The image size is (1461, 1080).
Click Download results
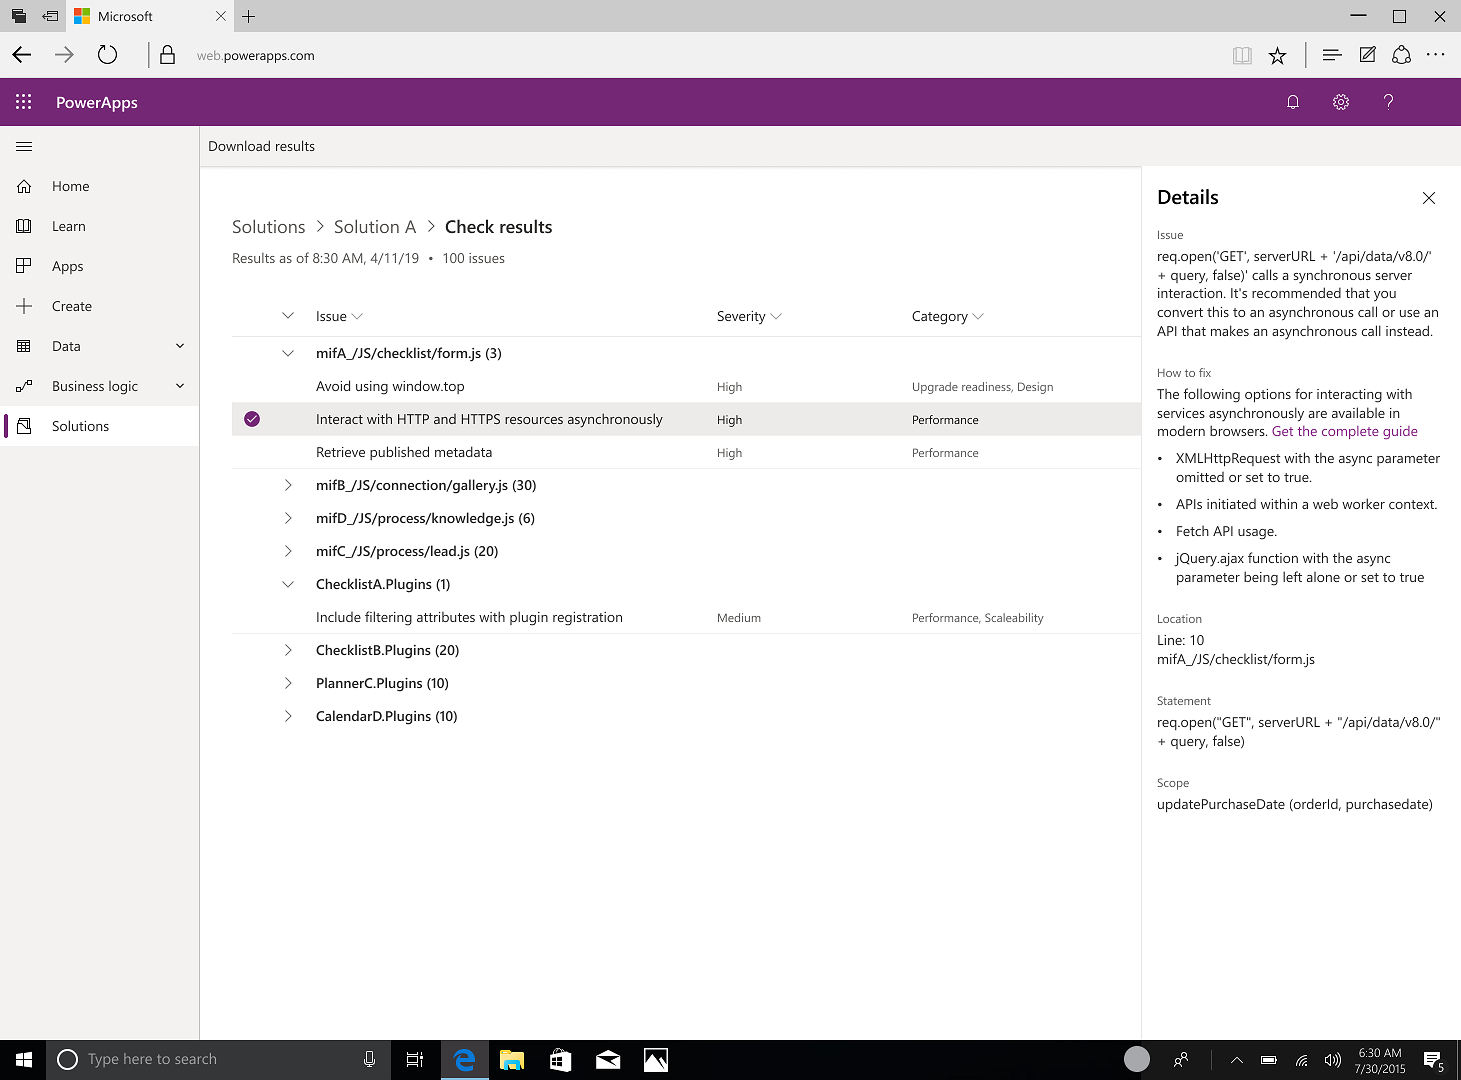point(261,146)
